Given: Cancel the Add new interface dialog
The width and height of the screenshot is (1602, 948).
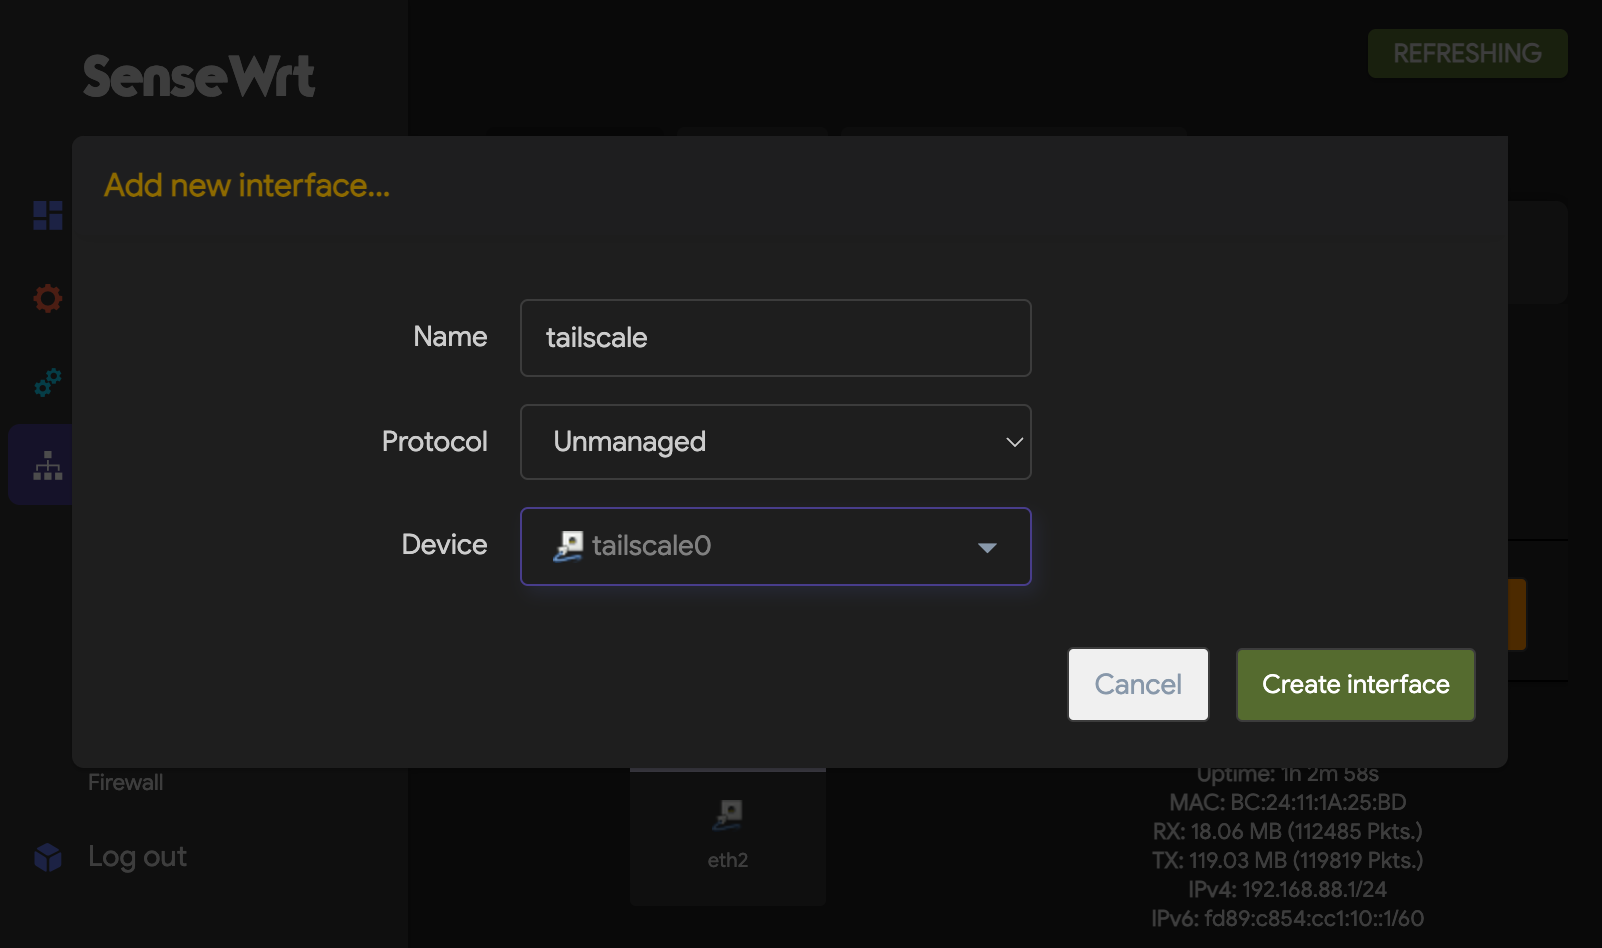Looking at the screenshot, I should [x=1137, y=684].
